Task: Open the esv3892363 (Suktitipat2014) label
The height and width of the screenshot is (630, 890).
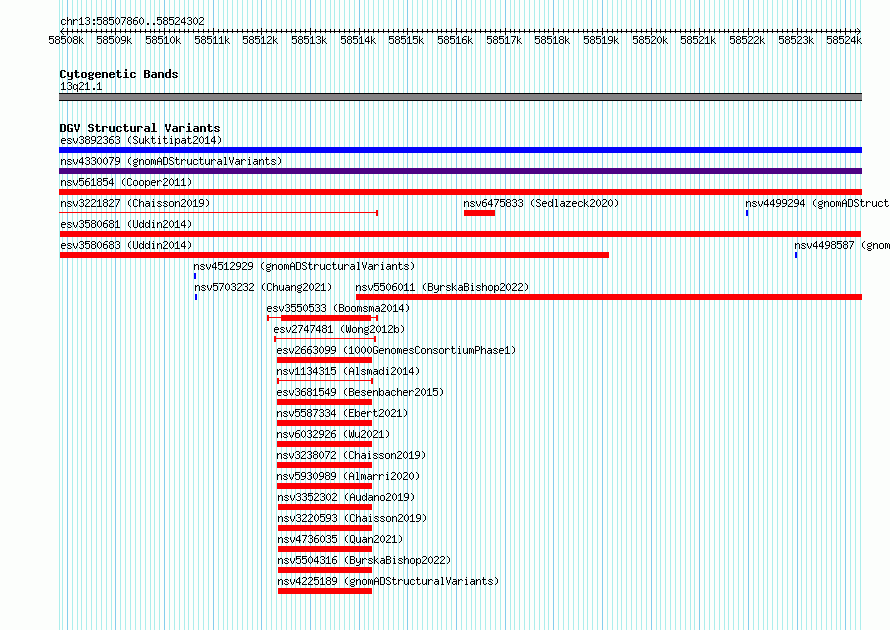Action: [141, 140]
